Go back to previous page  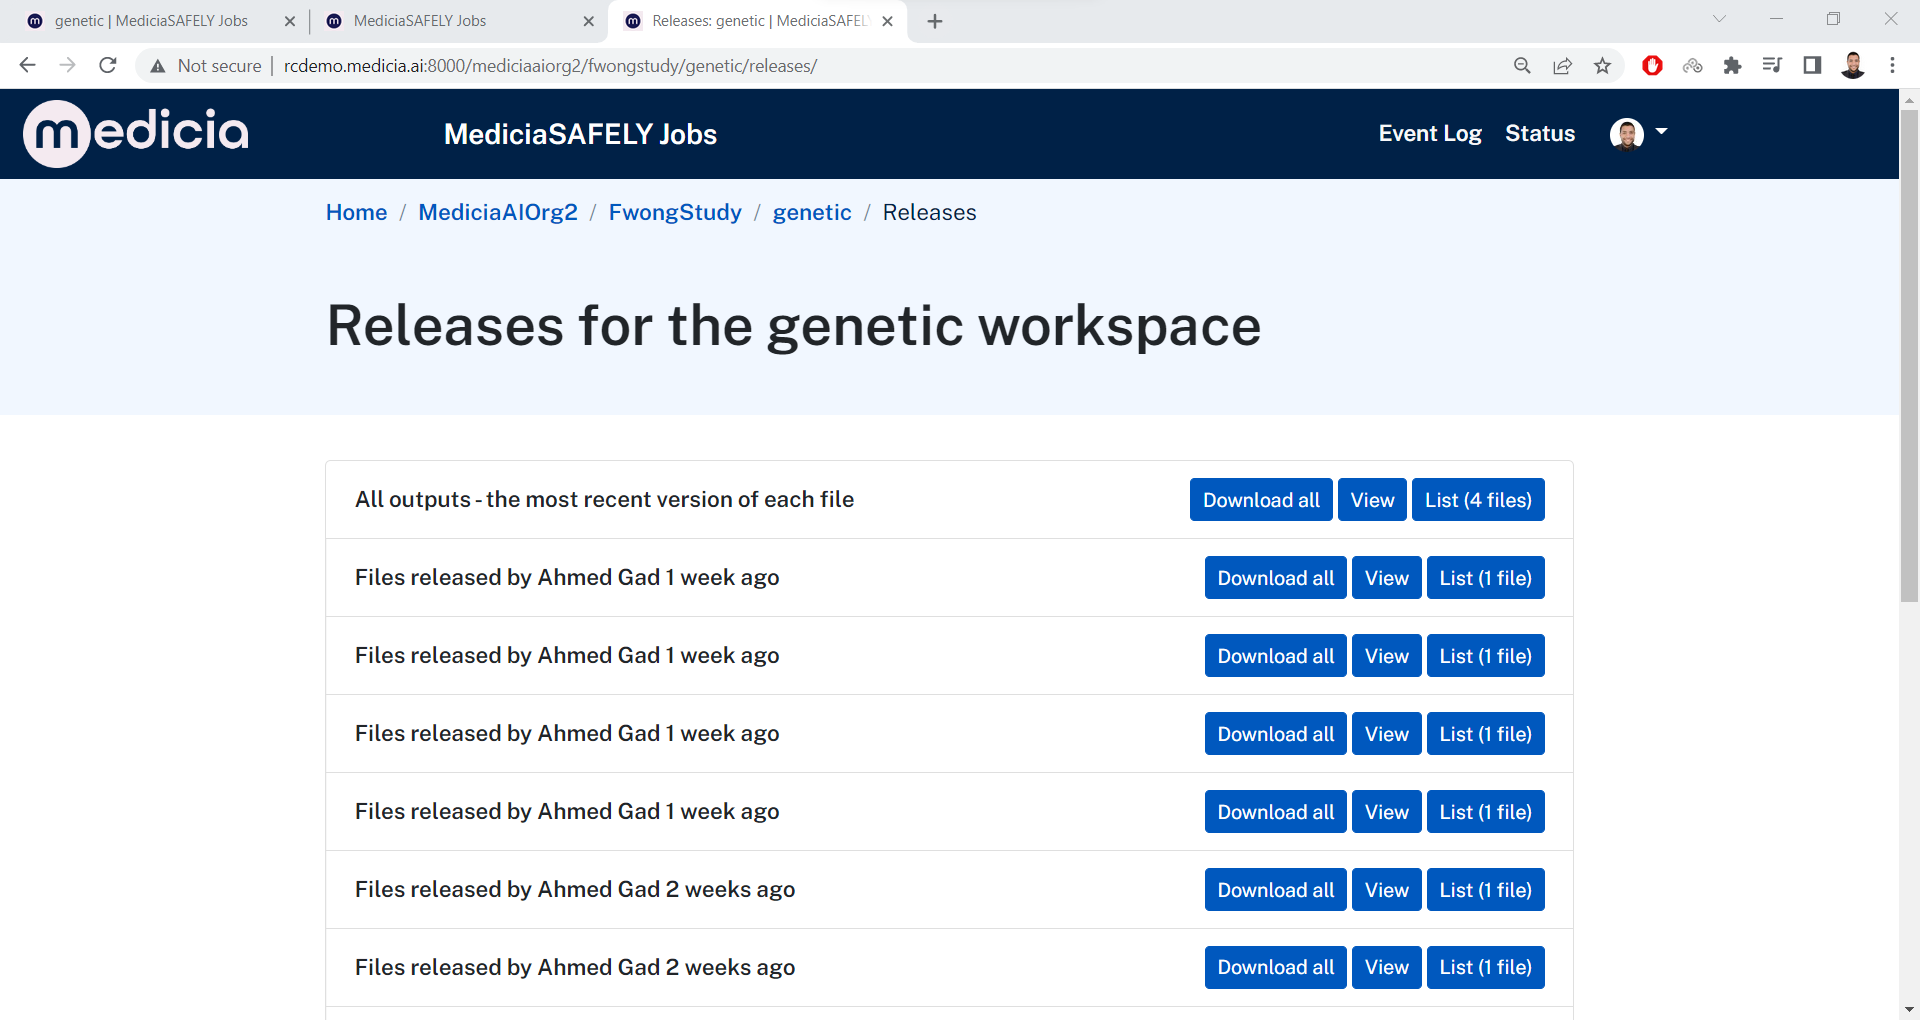[x=28, y=65]
